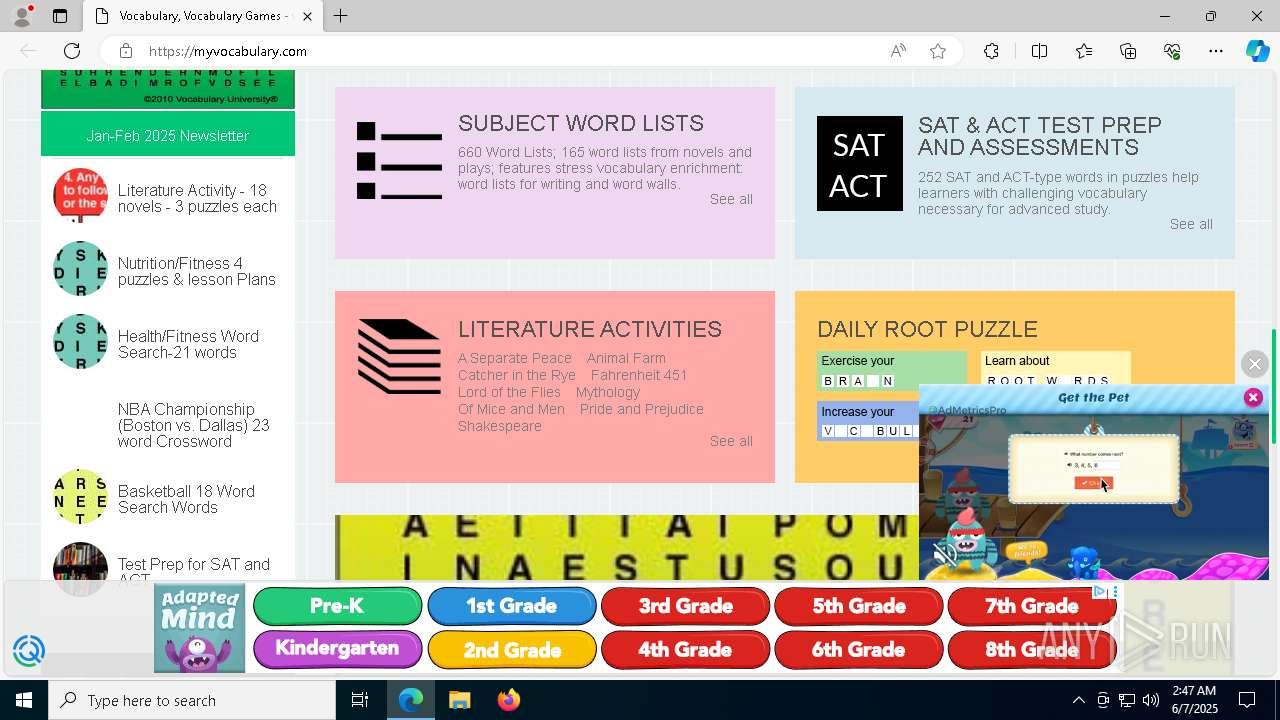Open the notifications center icon

pyautogui.click(x=1247, y=700)
